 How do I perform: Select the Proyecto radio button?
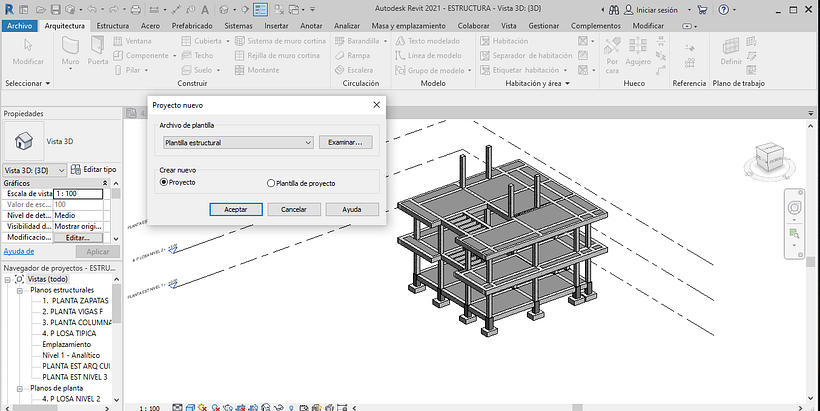[x=165, y=183]
